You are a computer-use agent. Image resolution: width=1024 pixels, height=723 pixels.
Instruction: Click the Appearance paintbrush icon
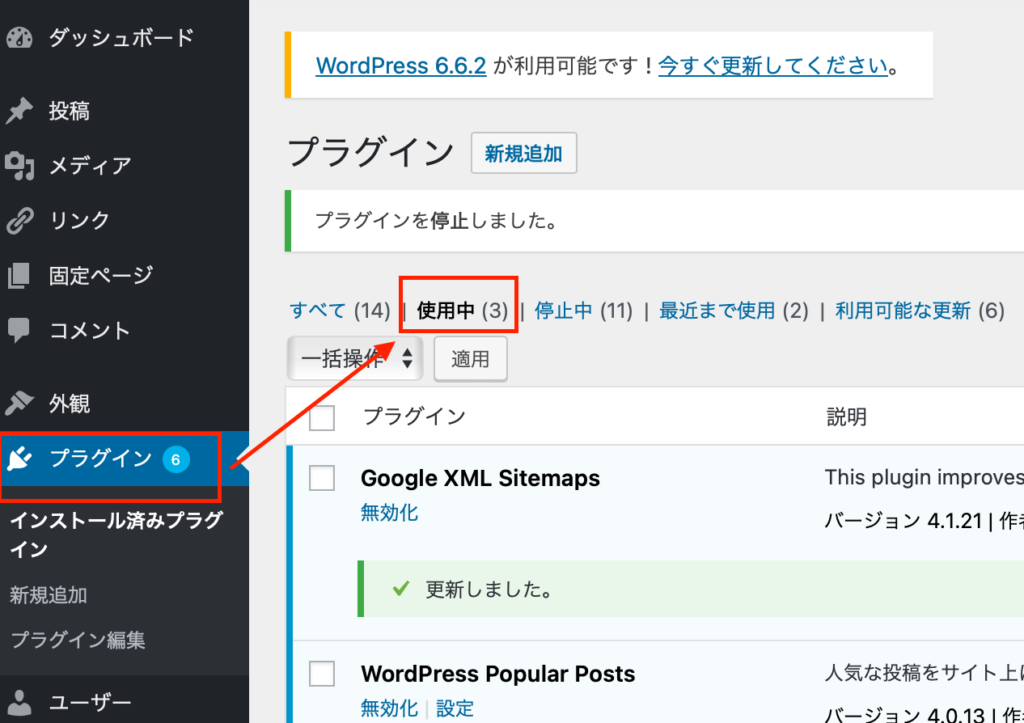point(20,403)
